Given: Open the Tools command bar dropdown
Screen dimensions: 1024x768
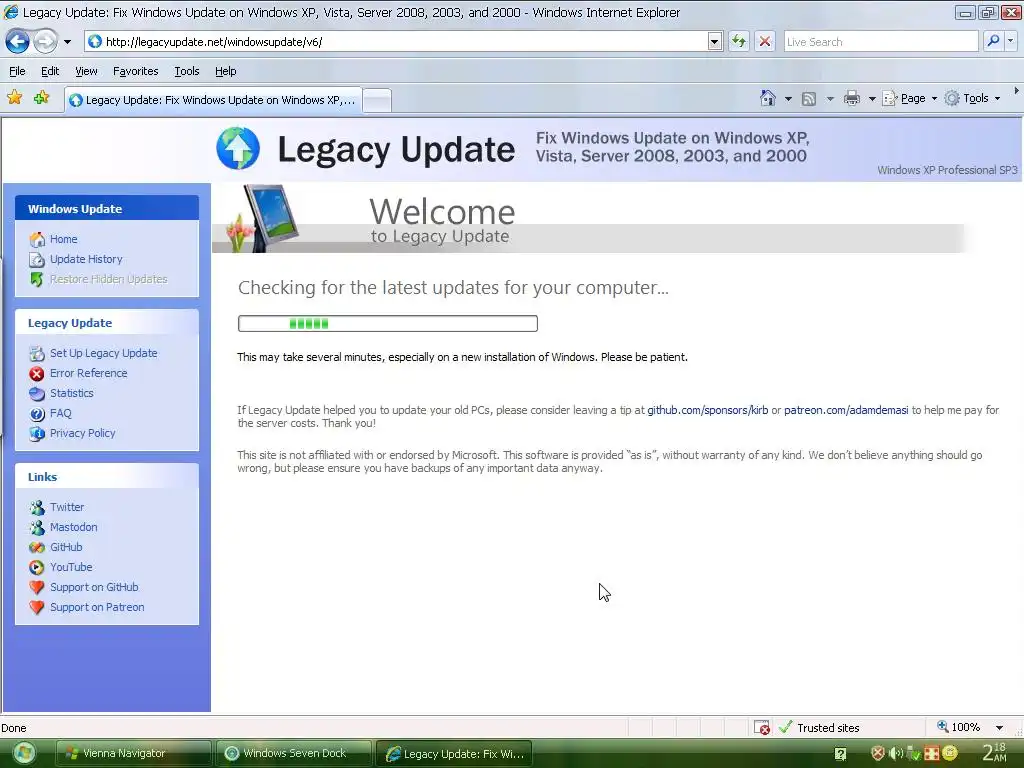Looking at the screenshot, I should tap(972, 98).
